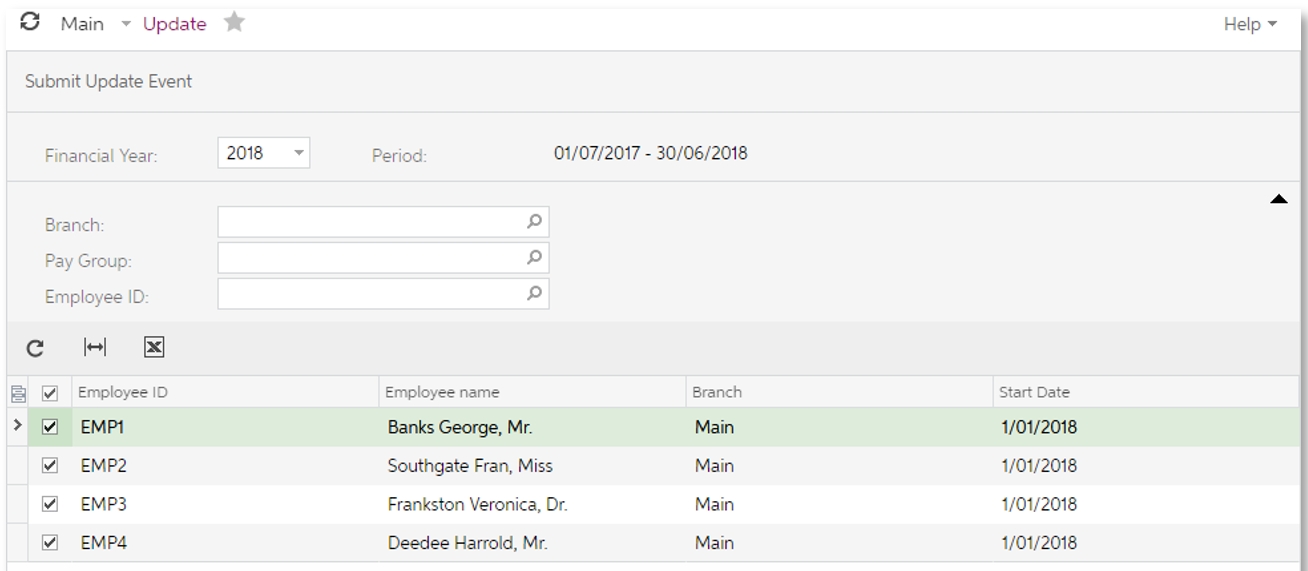
Task: Export employee grid to Excel
Action: [x=154, y=347]
